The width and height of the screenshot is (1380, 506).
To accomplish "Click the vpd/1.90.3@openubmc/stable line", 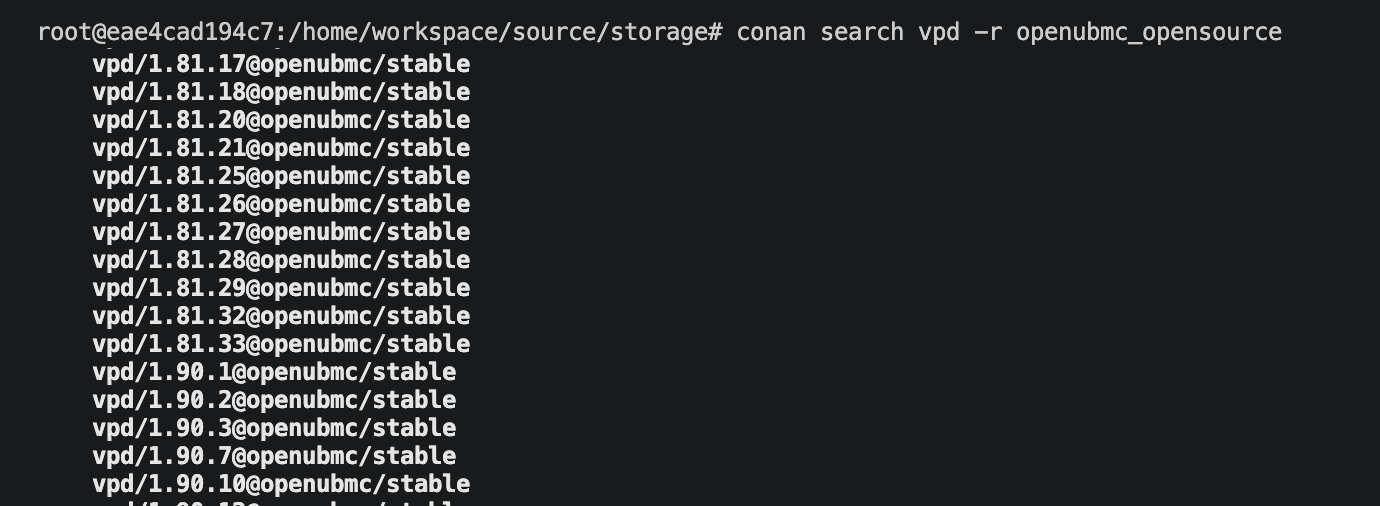I will [274, 429].
